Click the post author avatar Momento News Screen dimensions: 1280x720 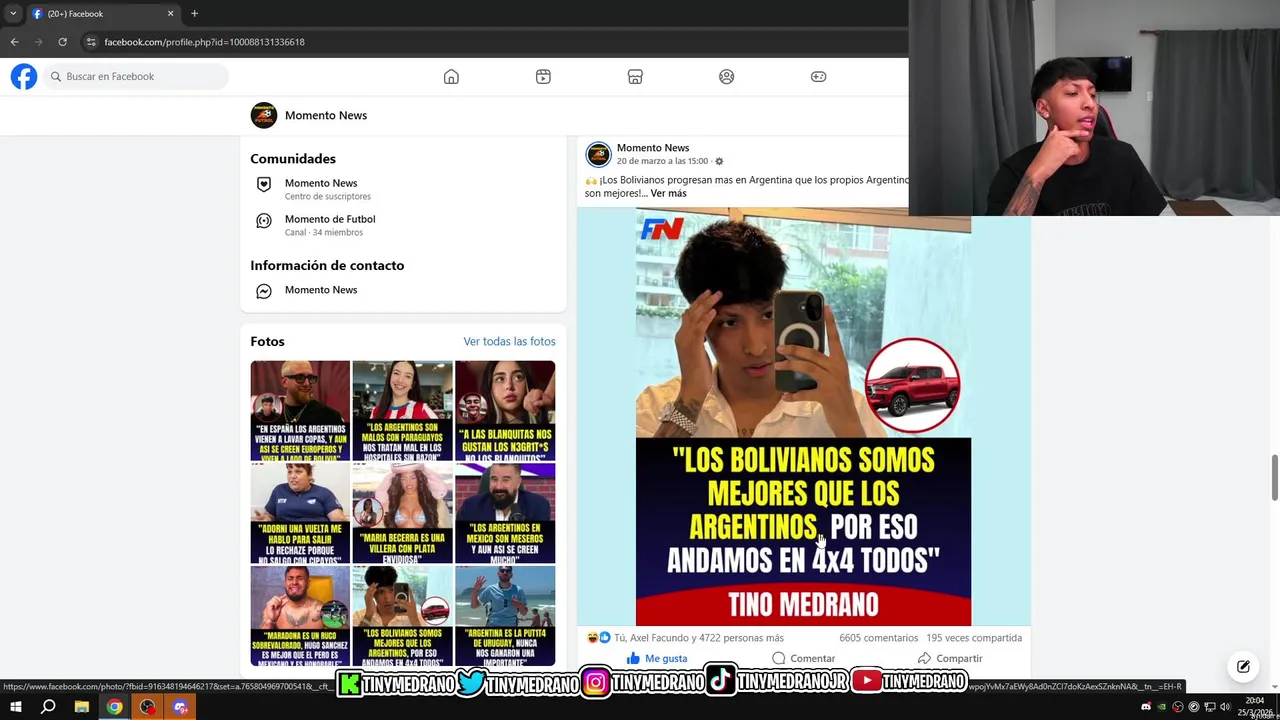click(598, 154)
